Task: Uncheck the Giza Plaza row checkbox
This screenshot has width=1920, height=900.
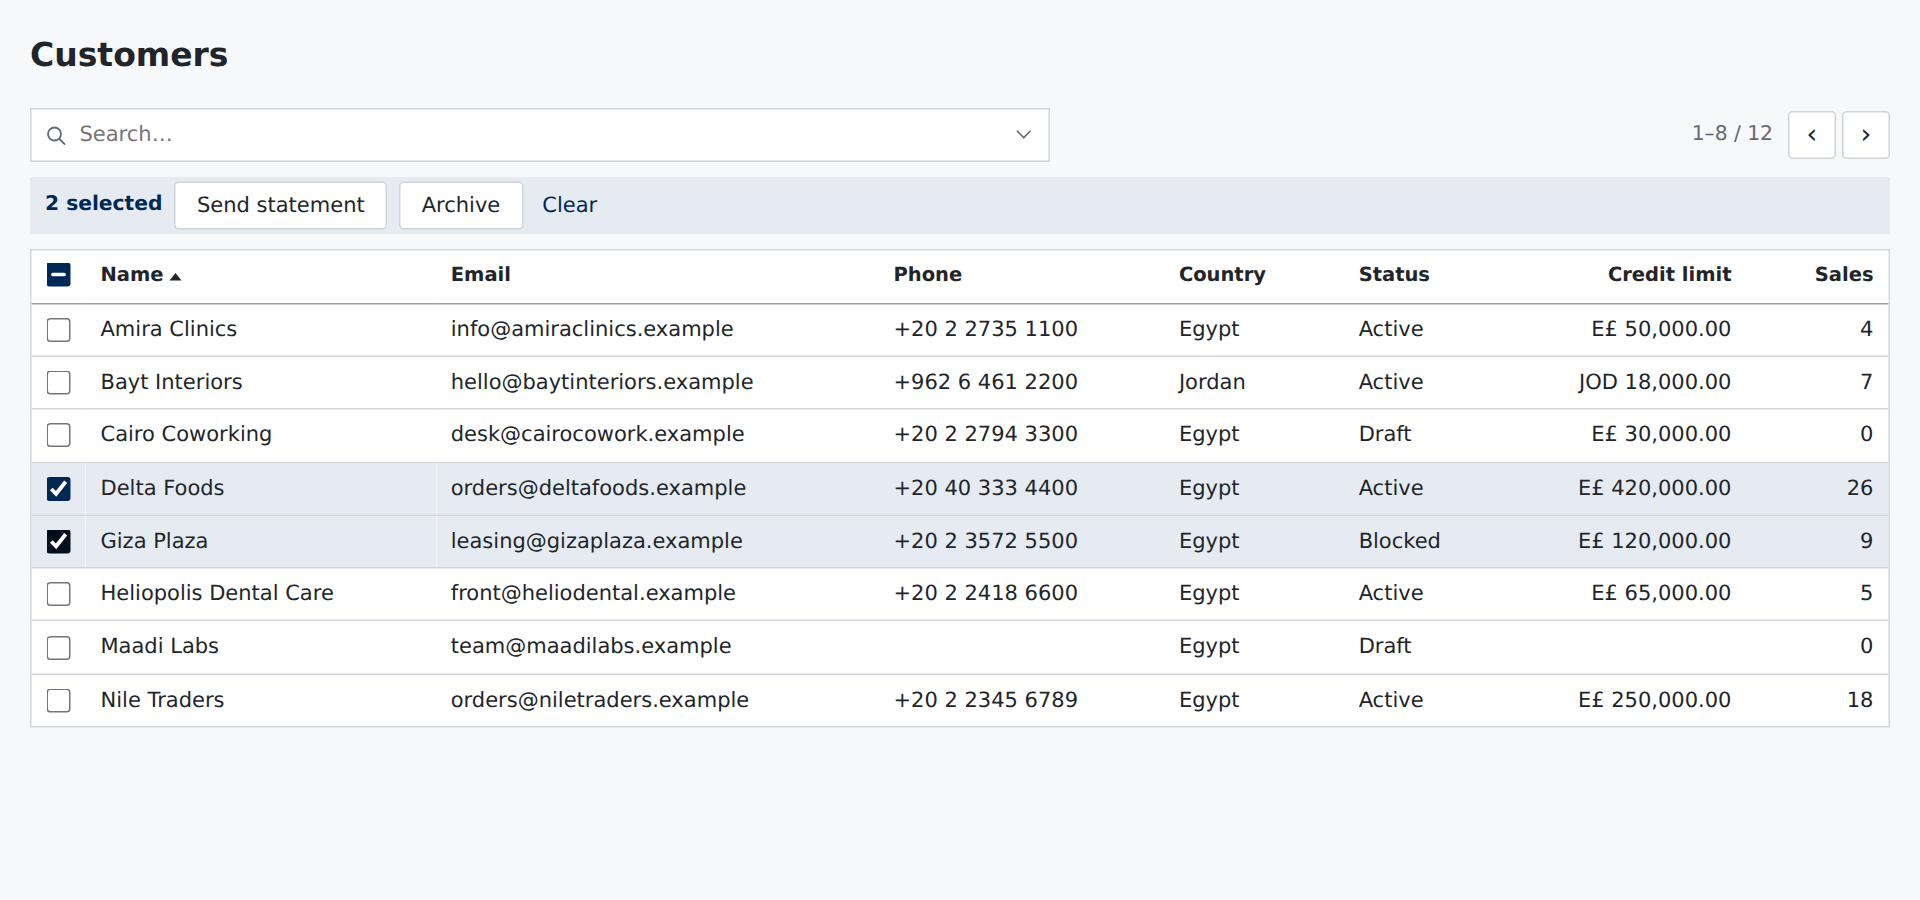Action: pyautogui.click(x=59, y=542)
